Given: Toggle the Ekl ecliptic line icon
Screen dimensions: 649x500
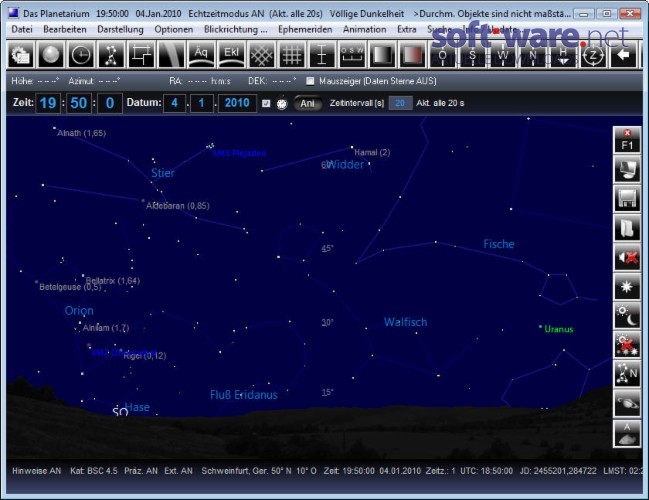Looking at the screenshot, I should 231,55.
